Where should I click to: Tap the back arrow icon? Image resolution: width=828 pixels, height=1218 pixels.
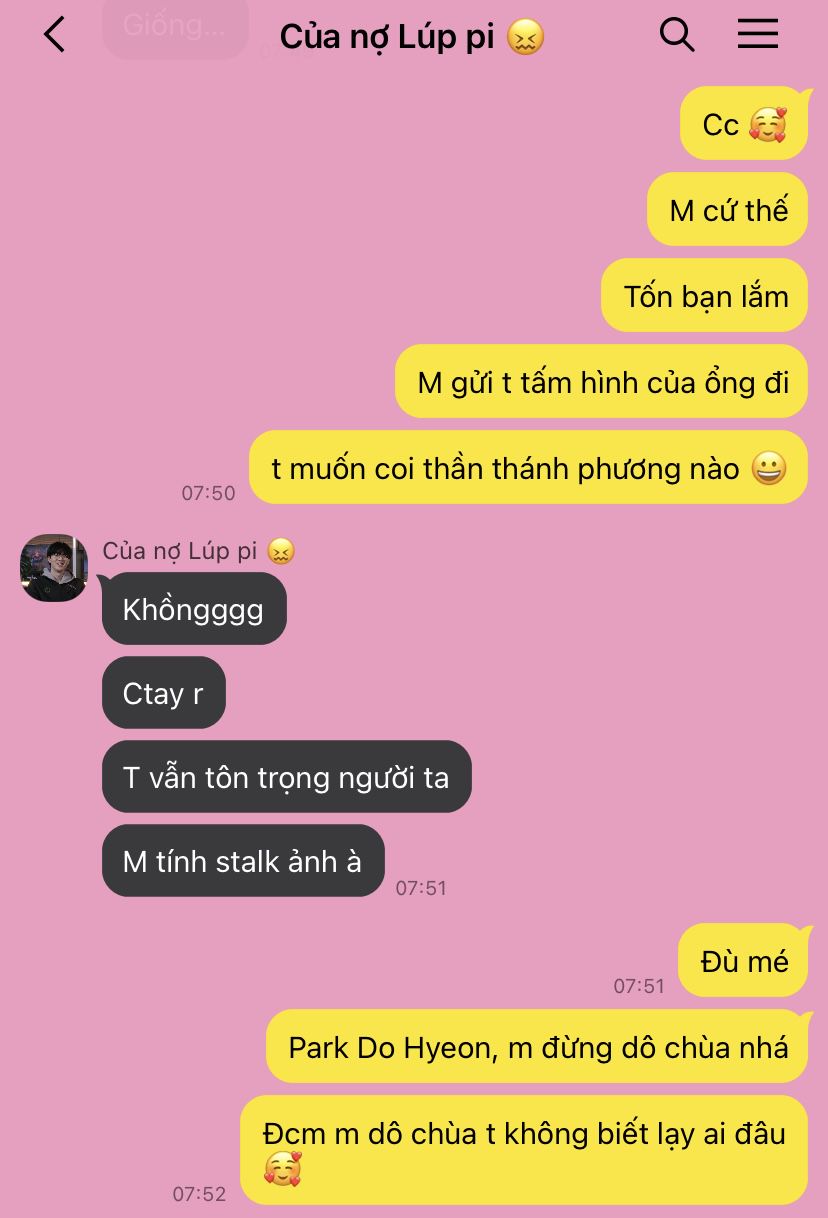coord(55,35)
